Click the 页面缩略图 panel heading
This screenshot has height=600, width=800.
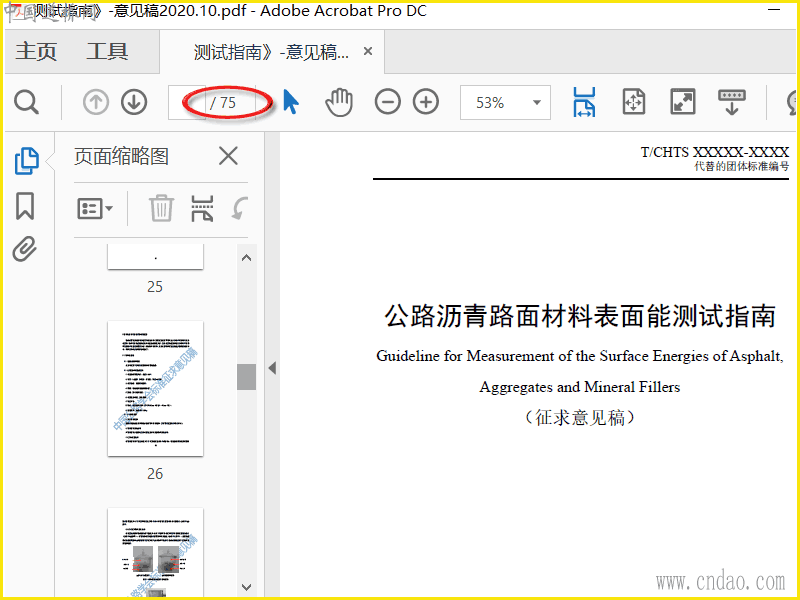coord(121,156)
